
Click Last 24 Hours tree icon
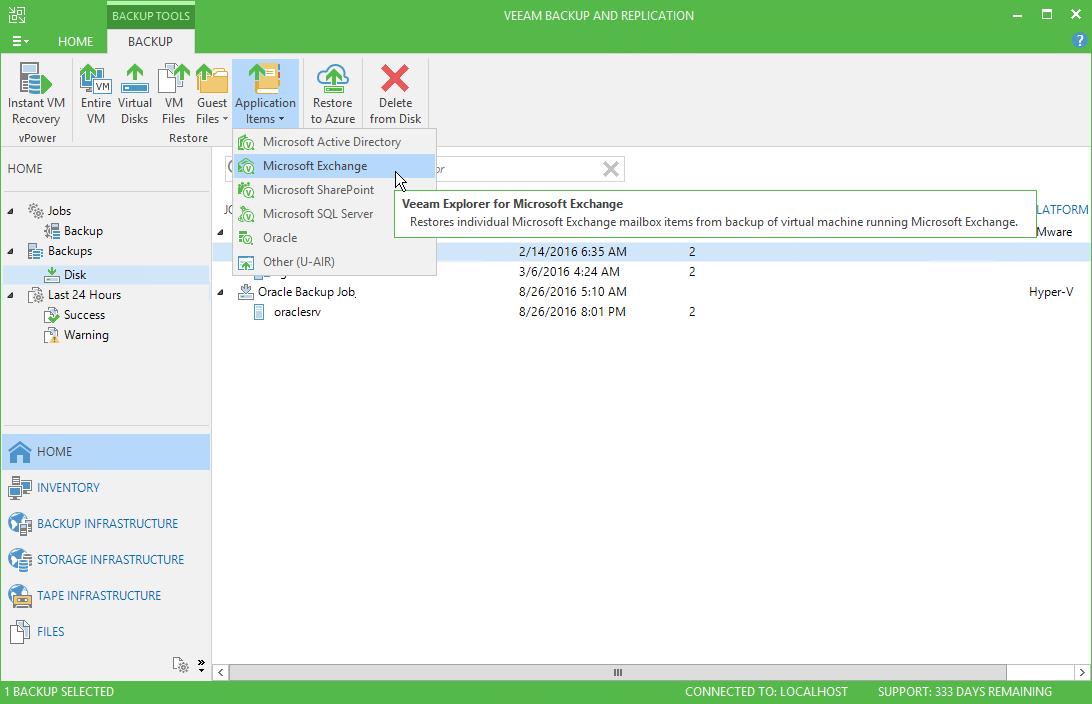click(x=36, y=295)
